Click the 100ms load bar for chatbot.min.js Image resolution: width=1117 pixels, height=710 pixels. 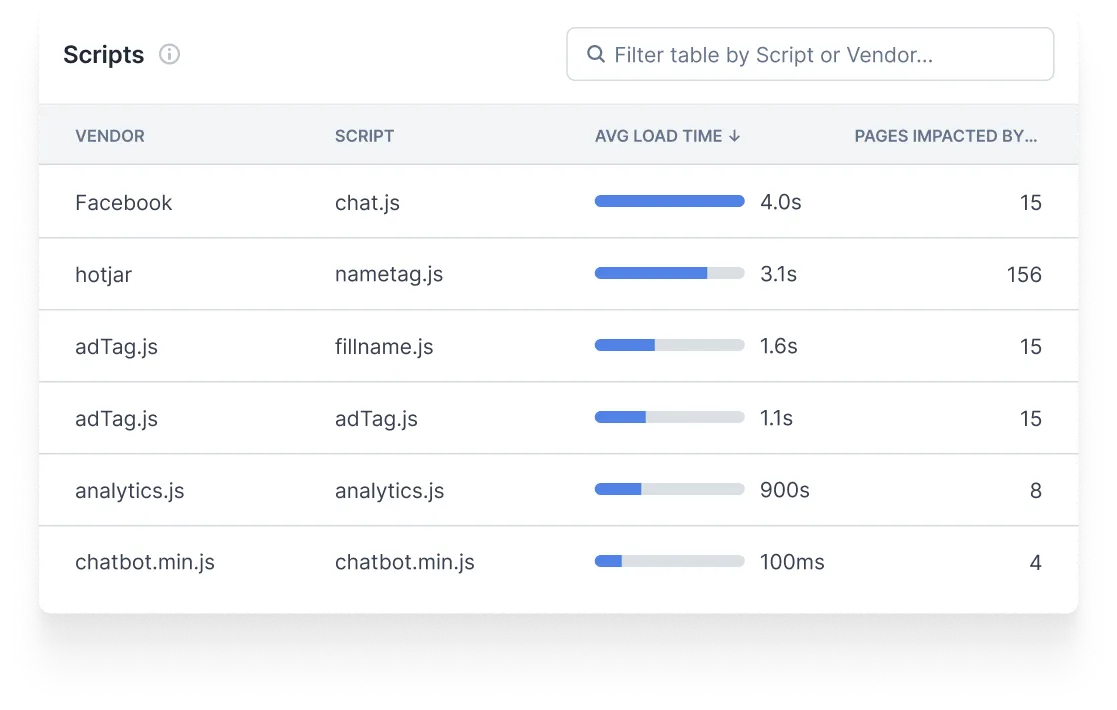point(669,561)
